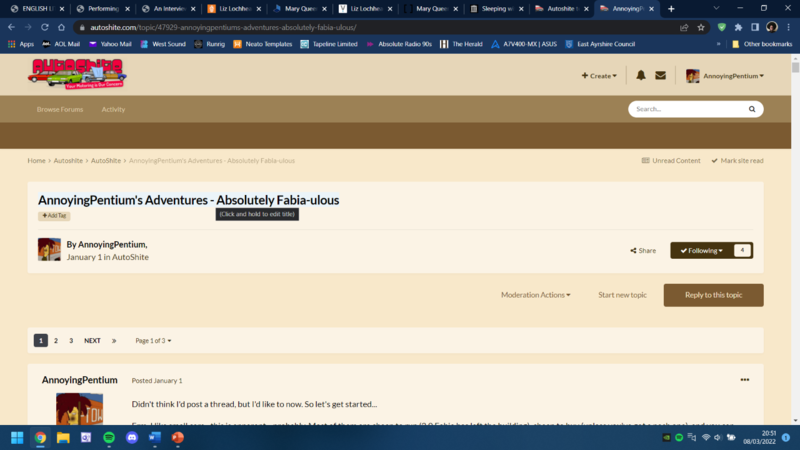Click the author avatar thumbnail near the byline
This screenshot has width=800, height=450.
pyautogui.click(x=49, y=249)
